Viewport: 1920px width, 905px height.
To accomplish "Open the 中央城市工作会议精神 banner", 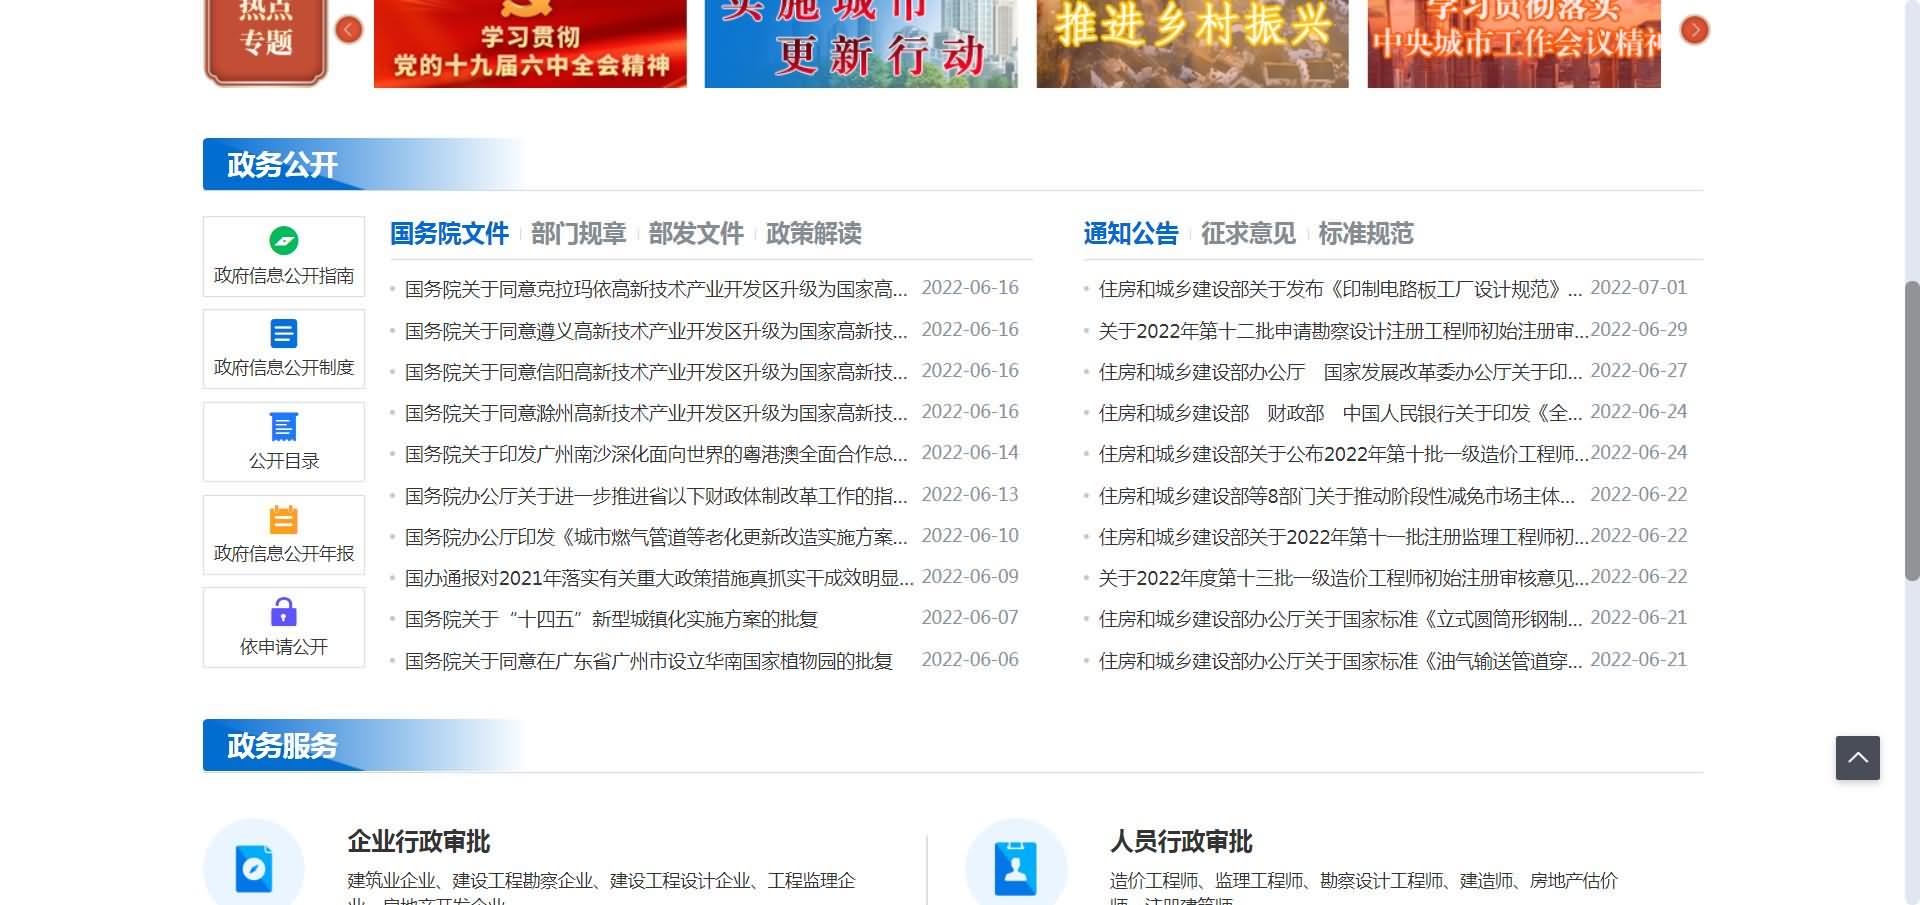I will (x=1514, y=43).
